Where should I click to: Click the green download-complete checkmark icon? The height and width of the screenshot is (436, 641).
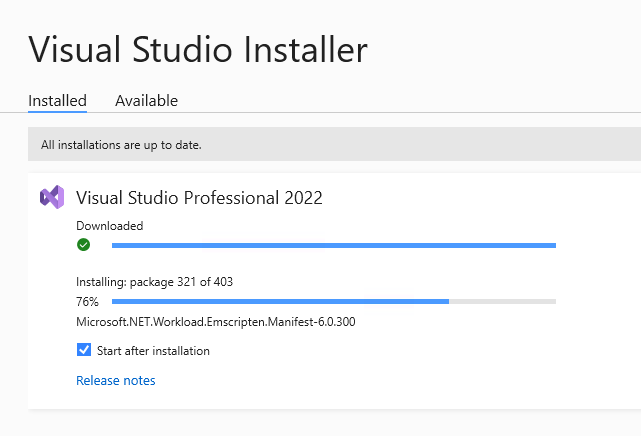83,245
